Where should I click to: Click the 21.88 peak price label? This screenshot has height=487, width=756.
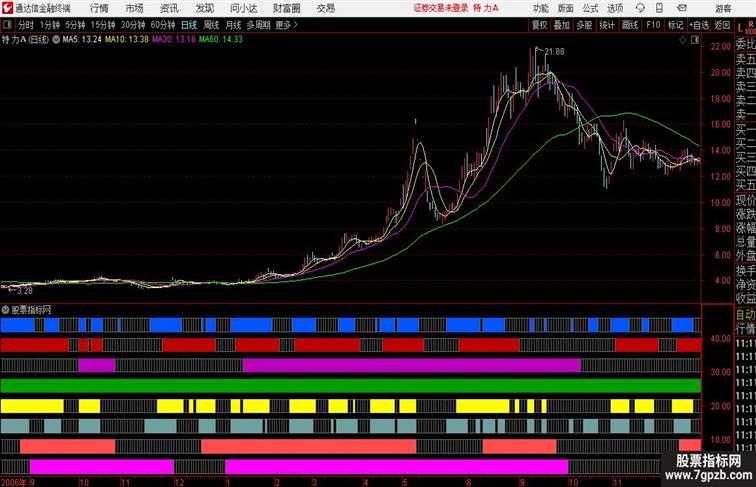[554, 52]
